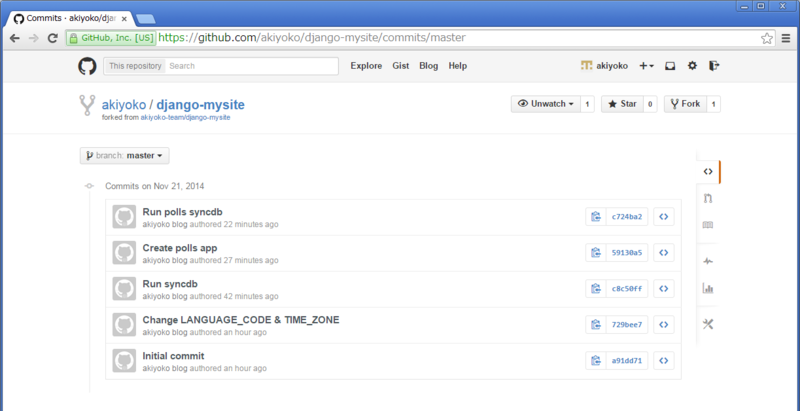
Task: Open the Initial commit link
Action: point(173,356)
